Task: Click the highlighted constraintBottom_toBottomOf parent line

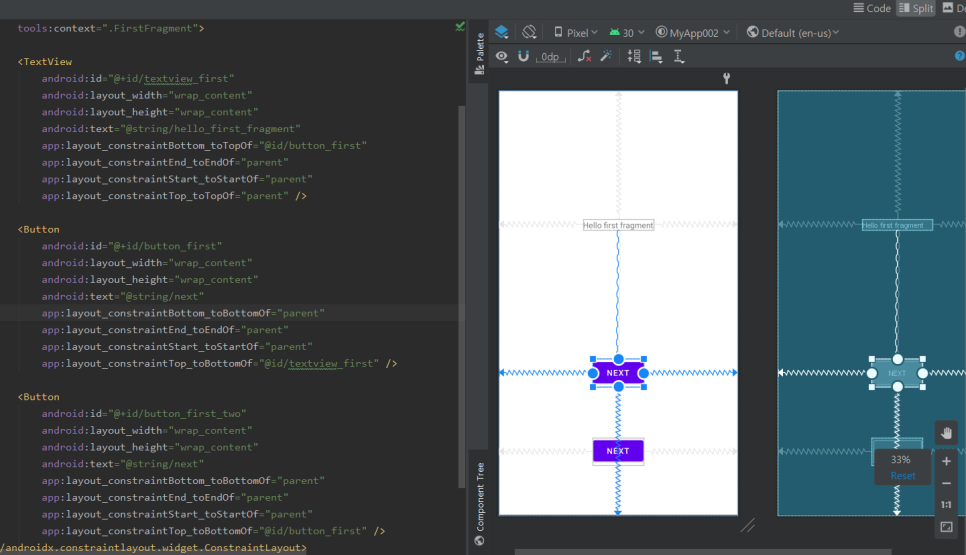Action: tap(183, 313)
